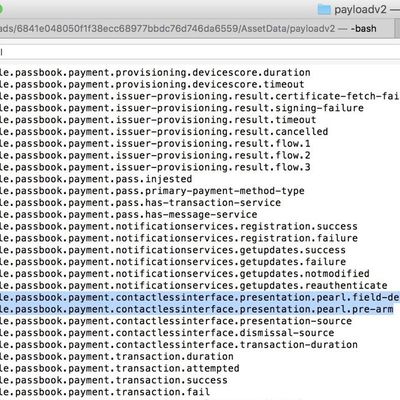Viewport: 400px width, 400px height.
Task: Click line ending notificationservices.registration.failure
Action: [179, 238]
